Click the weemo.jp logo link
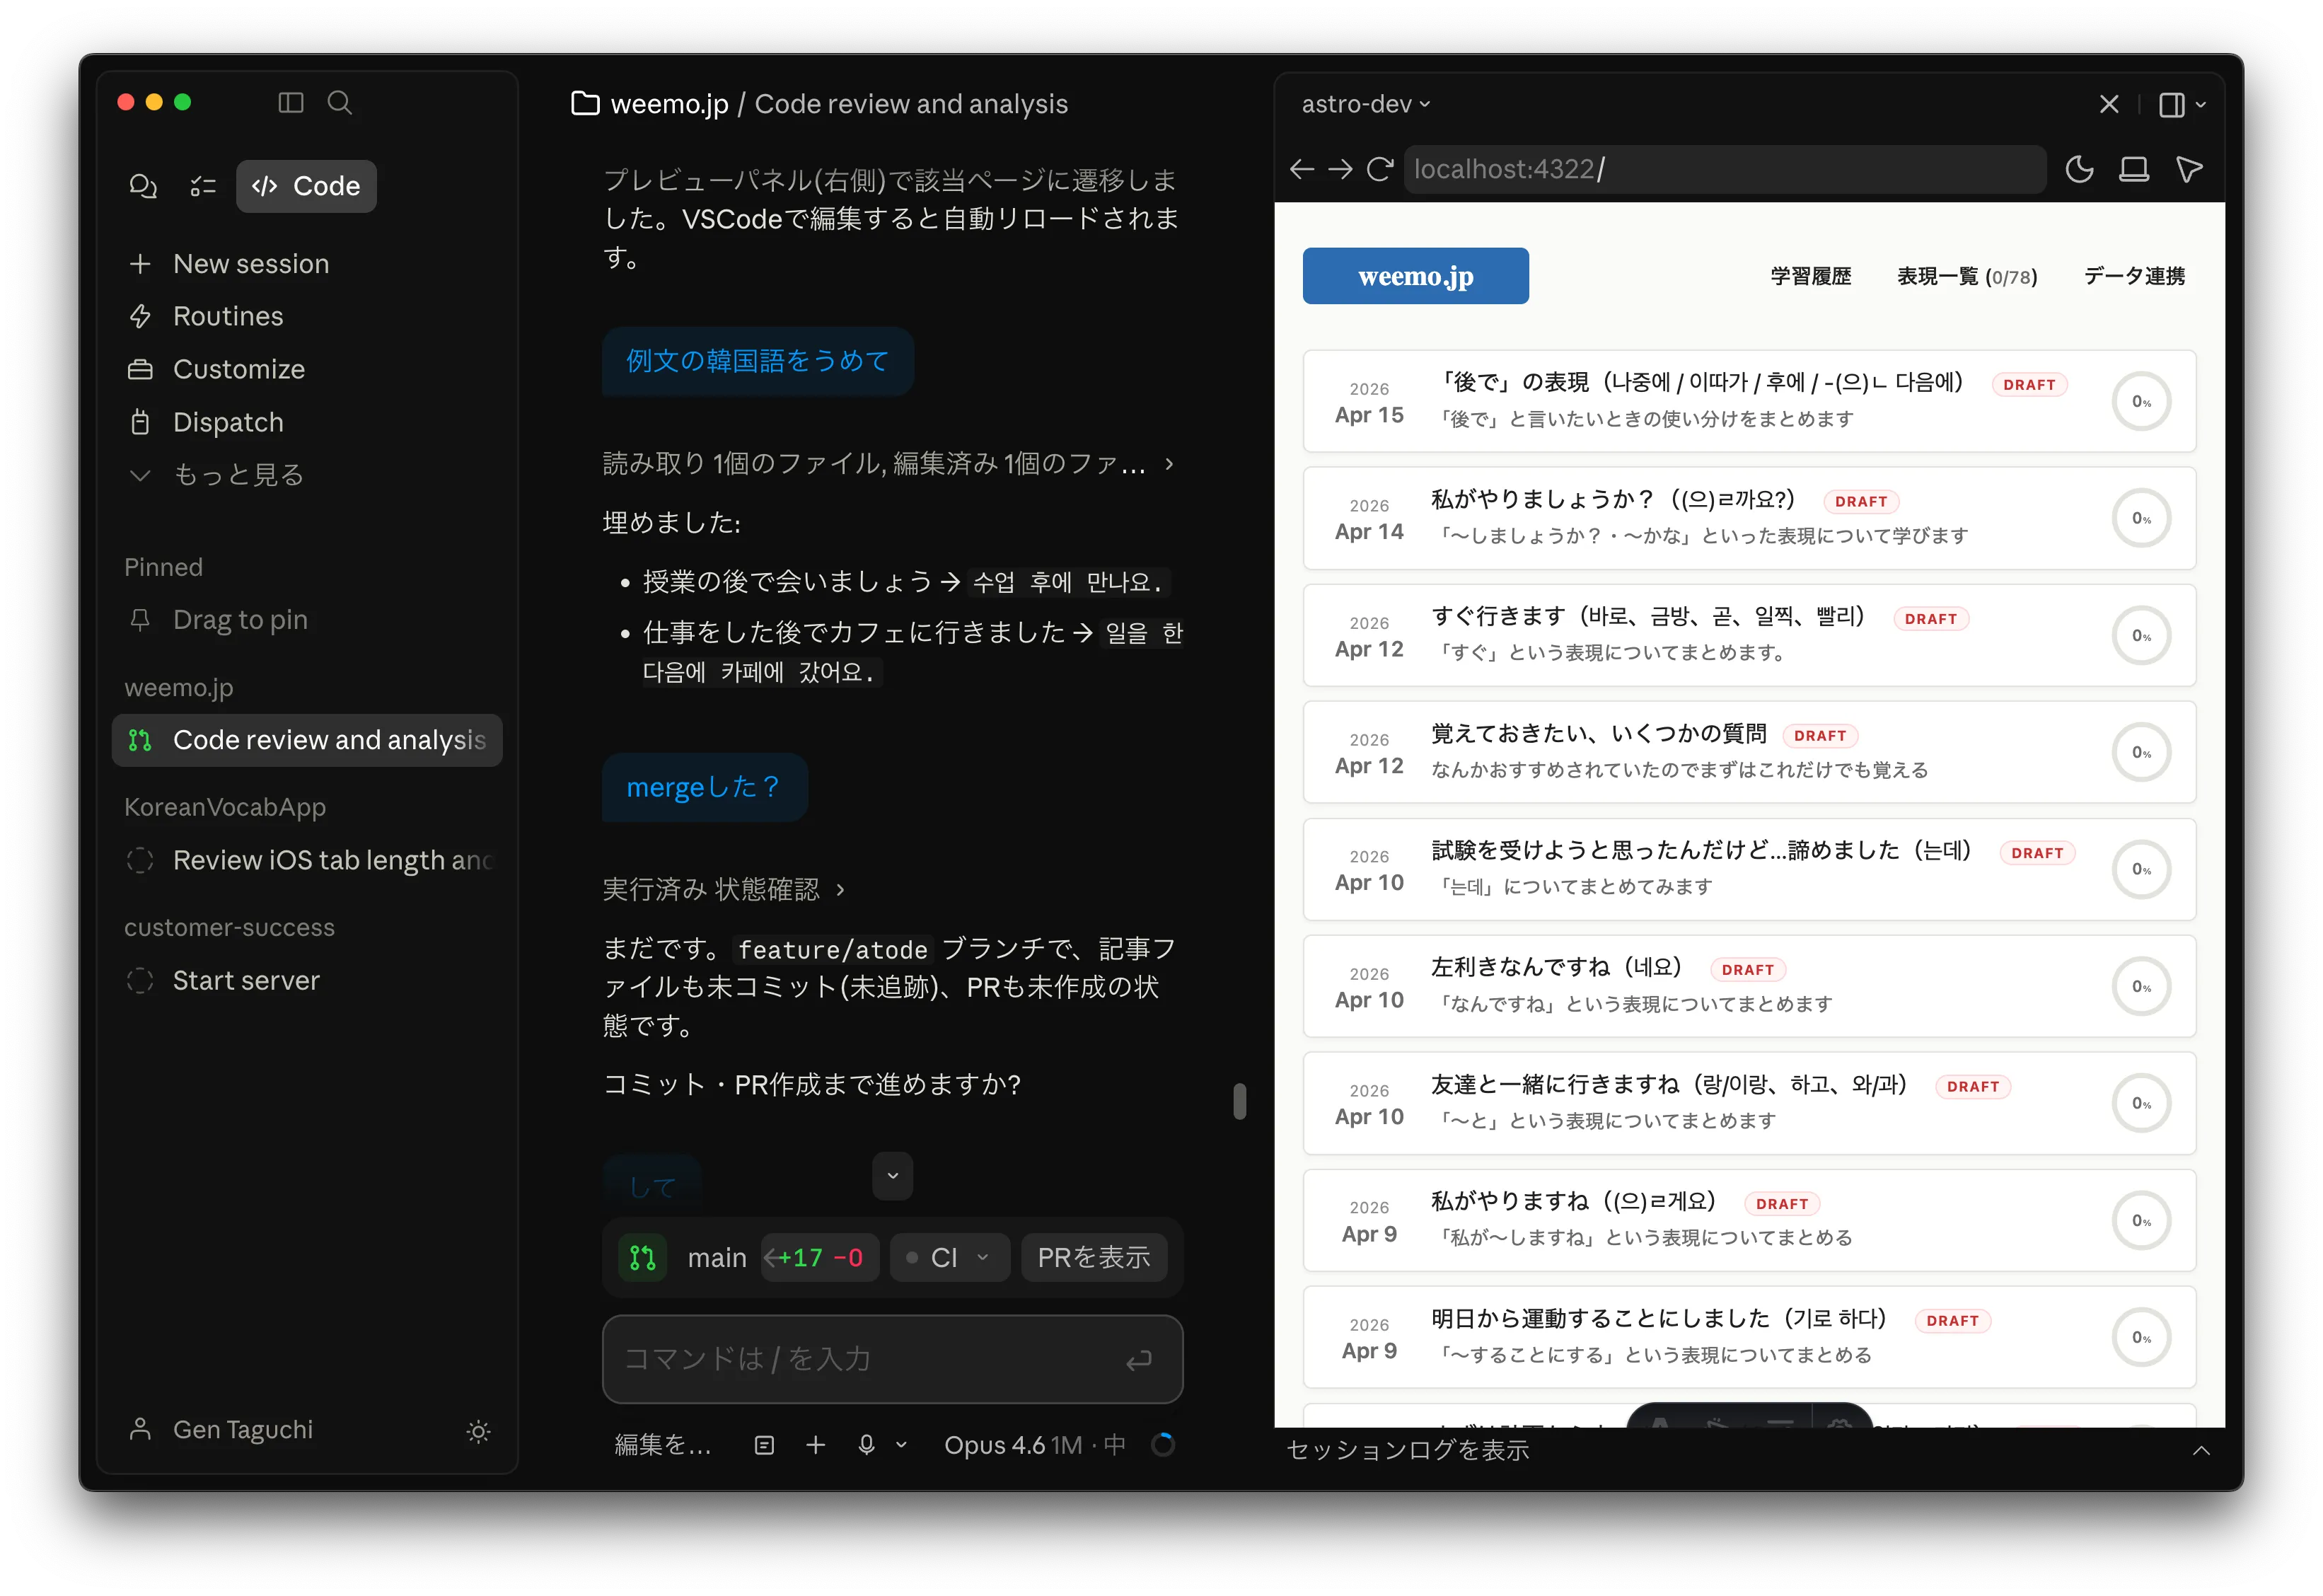2323x1596 pixels. click(1415, 276)
